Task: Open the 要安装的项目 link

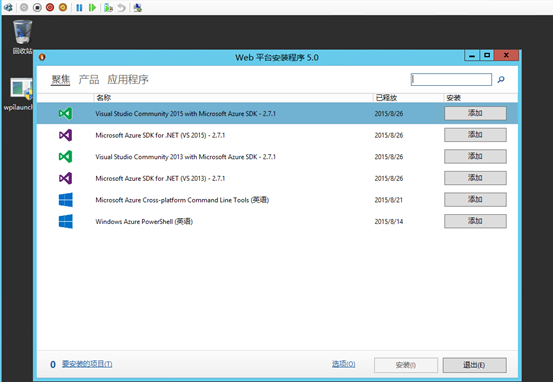Action: [87, 364]
